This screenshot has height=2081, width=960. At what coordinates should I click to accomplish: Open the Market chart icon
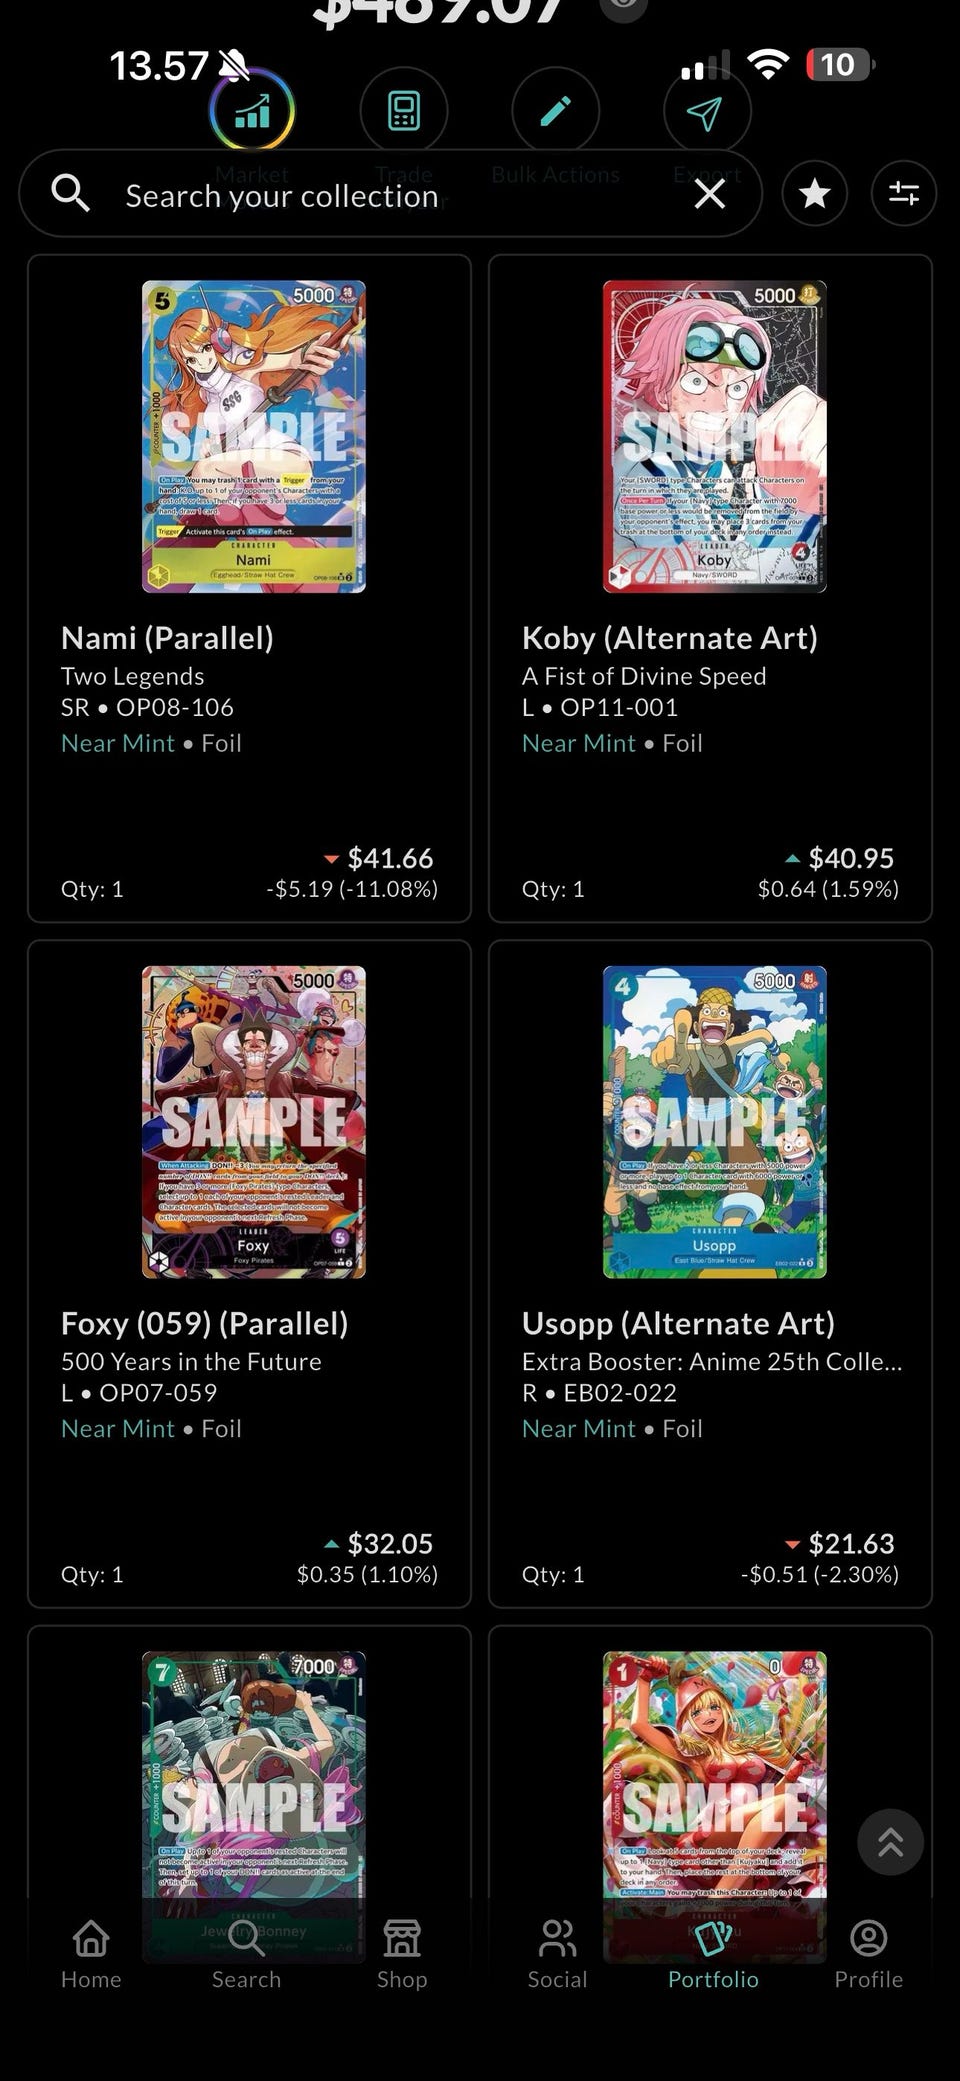point(251,111)
